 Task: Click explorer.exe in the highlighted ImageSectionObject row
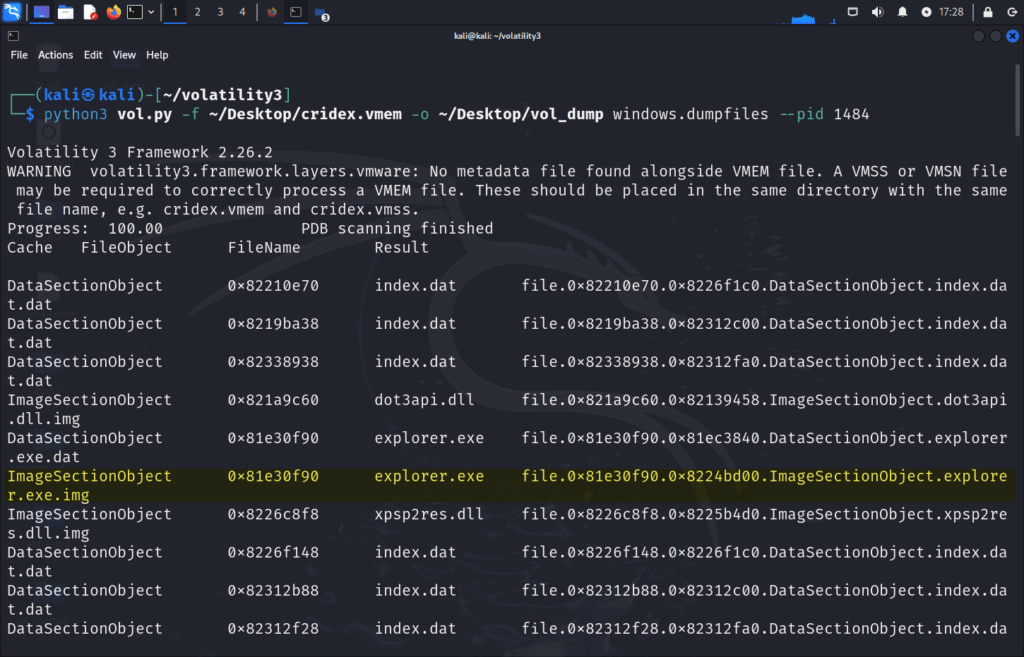429,476
